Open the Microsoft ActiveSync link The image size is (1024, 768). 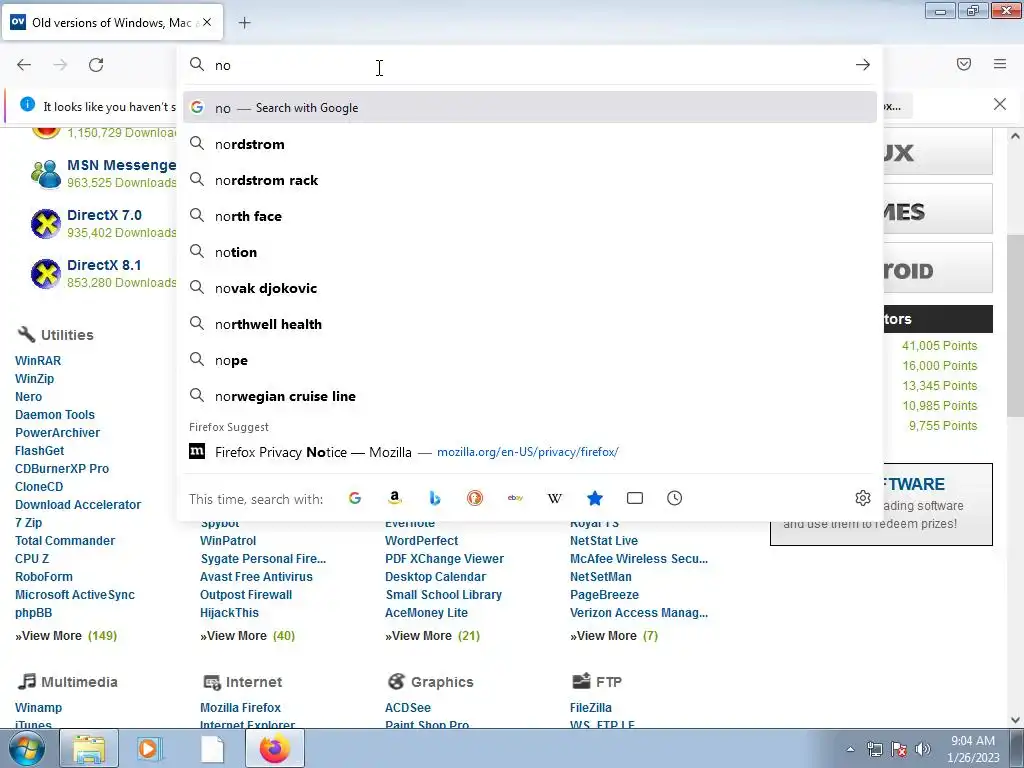coord(75,595)
